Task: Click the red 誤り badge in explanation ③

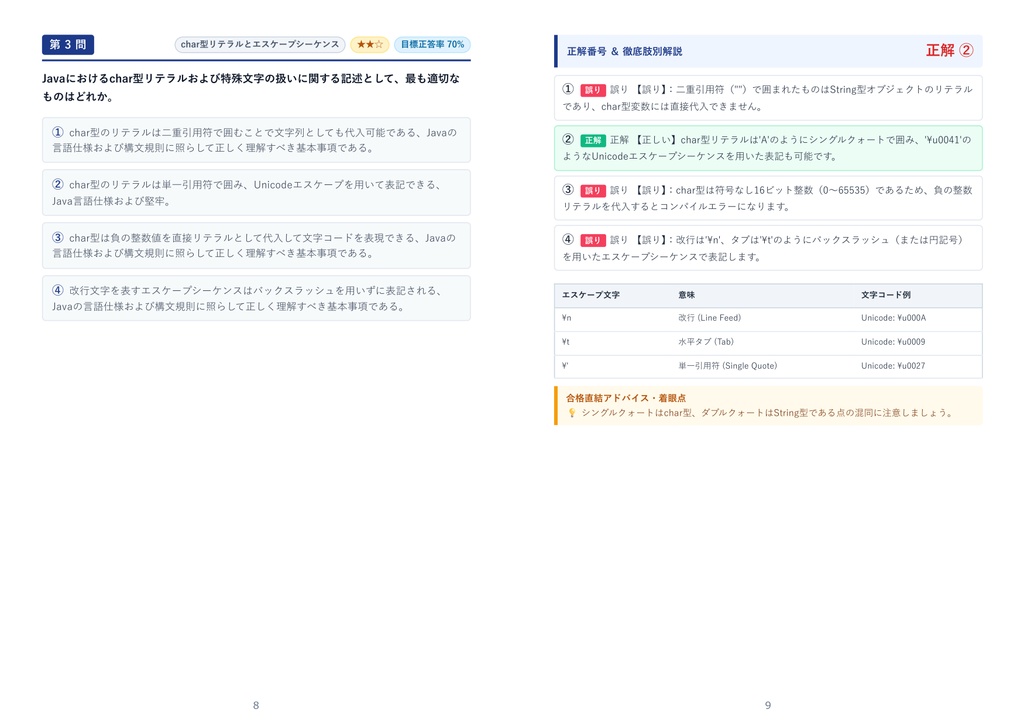Action: tap(593, 191)
